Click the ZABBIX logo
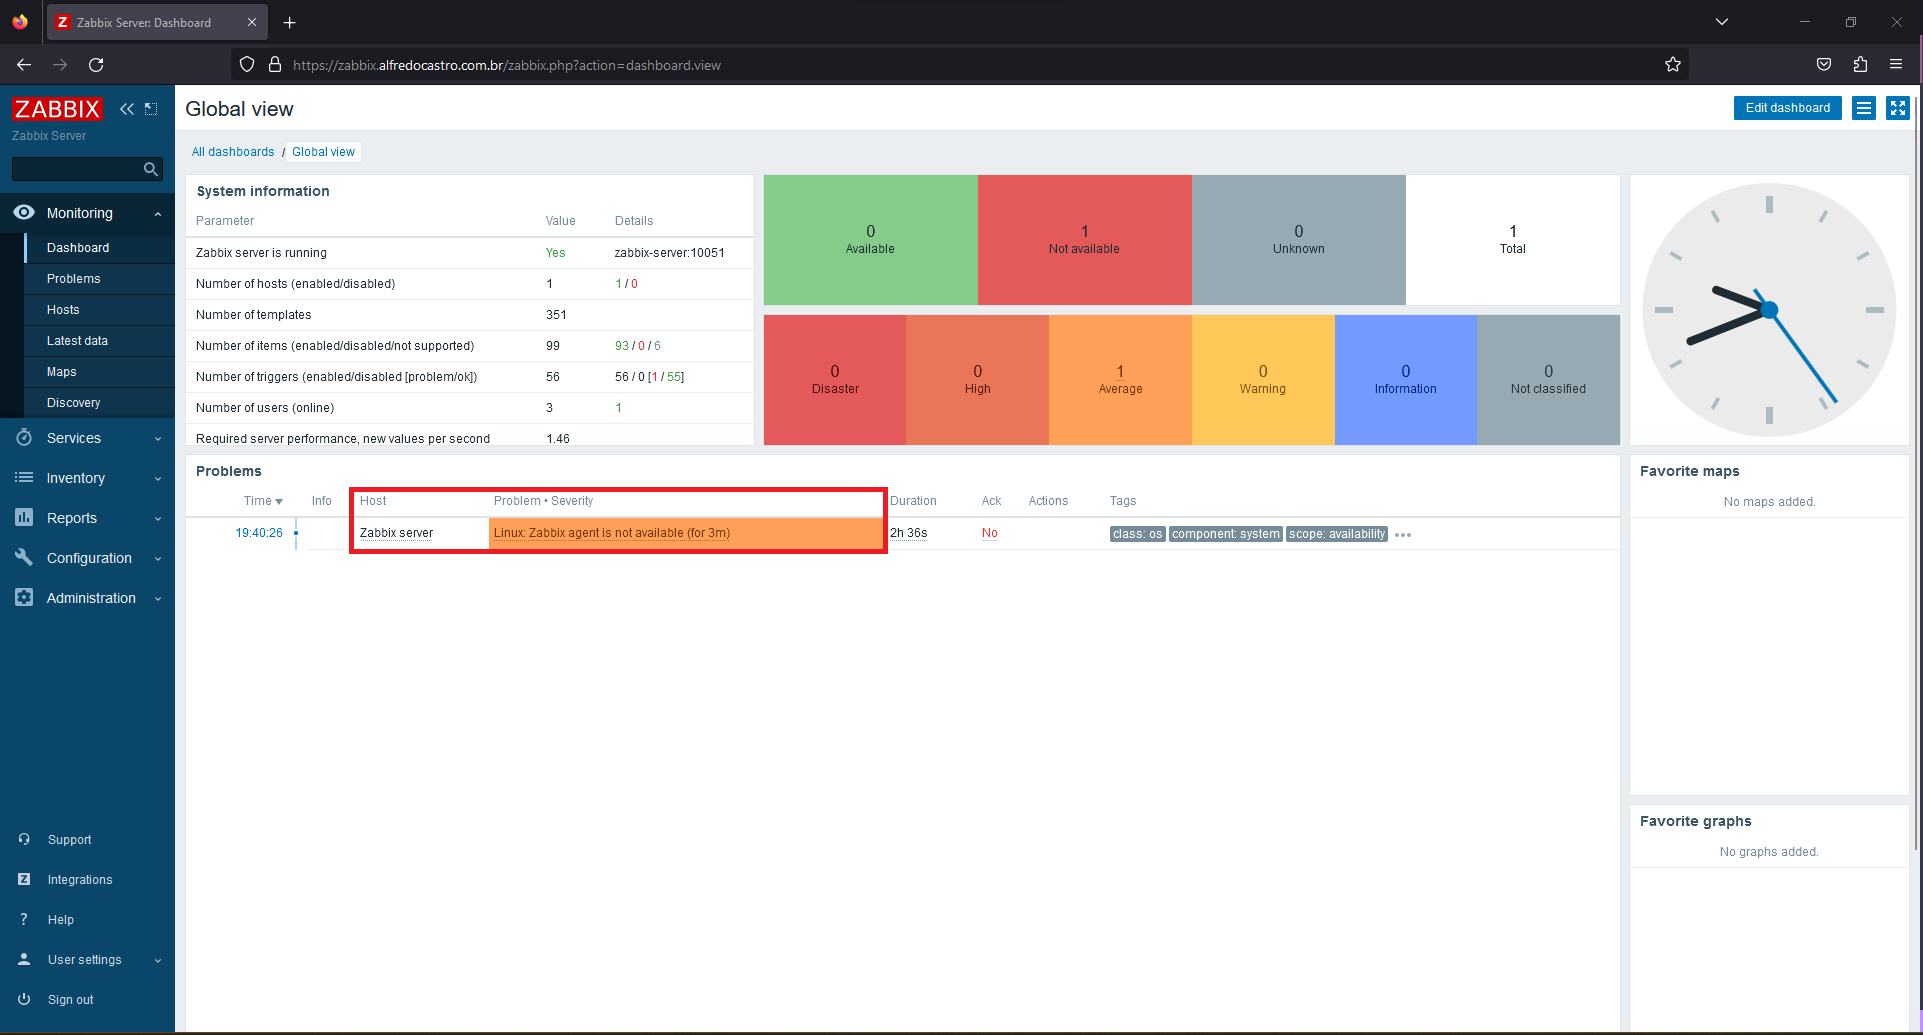 (57, 109)
